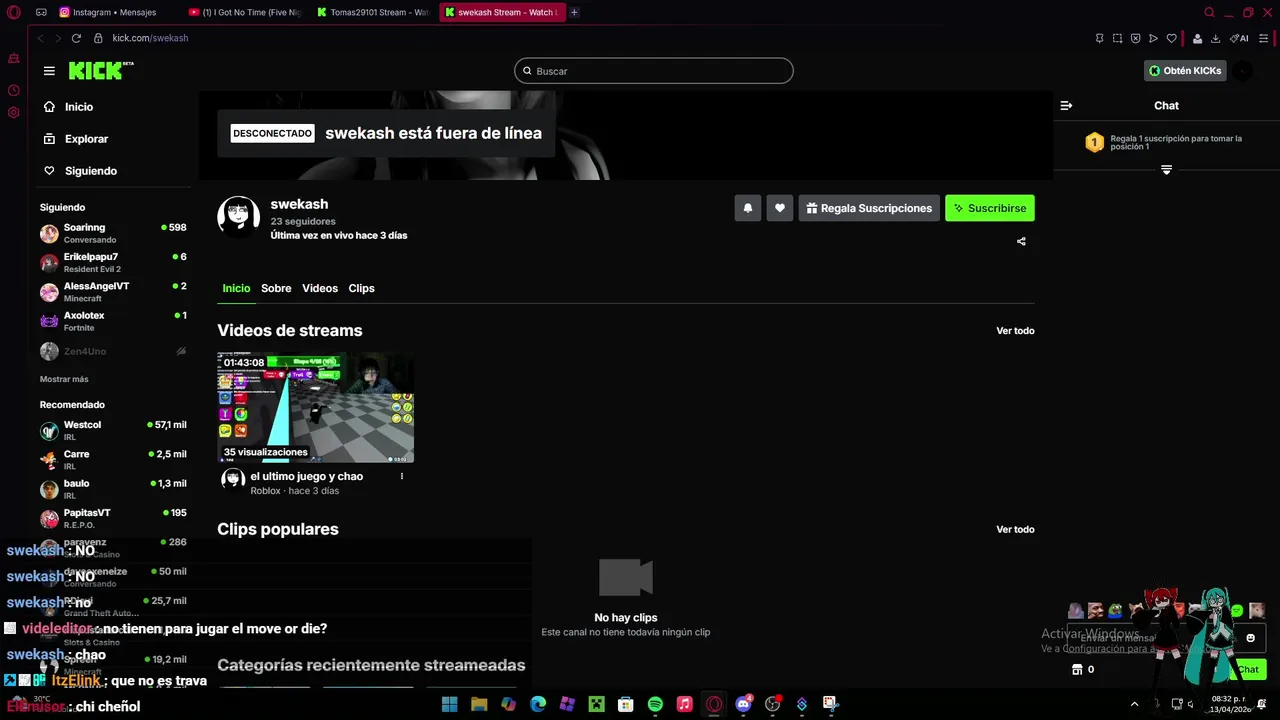Screen dimensions: 1280x720
Task: Collapse the chat panel
Action: point(1066,105)
